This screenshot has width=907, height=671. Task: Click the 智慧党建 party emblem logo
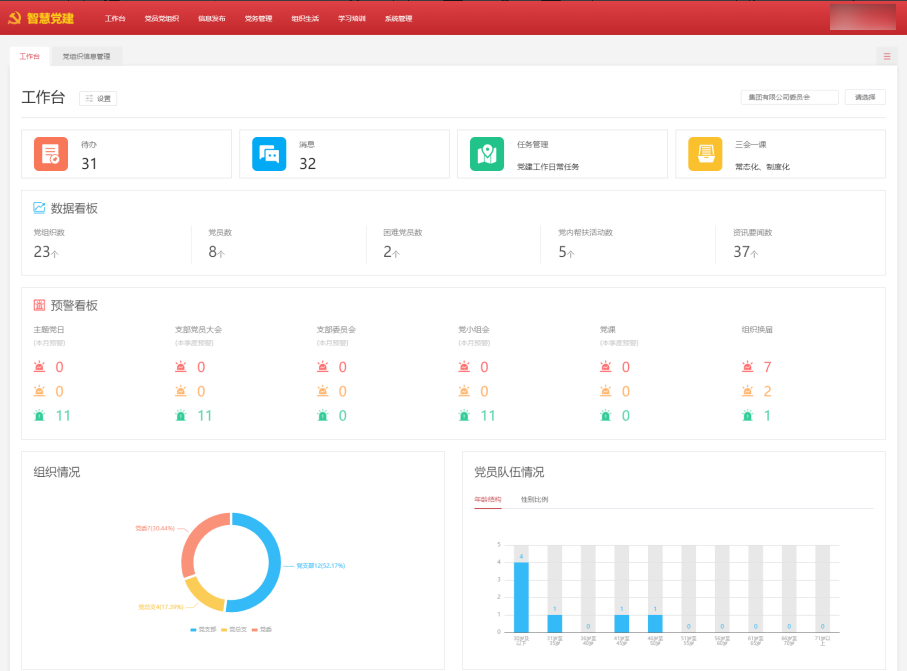14,18
